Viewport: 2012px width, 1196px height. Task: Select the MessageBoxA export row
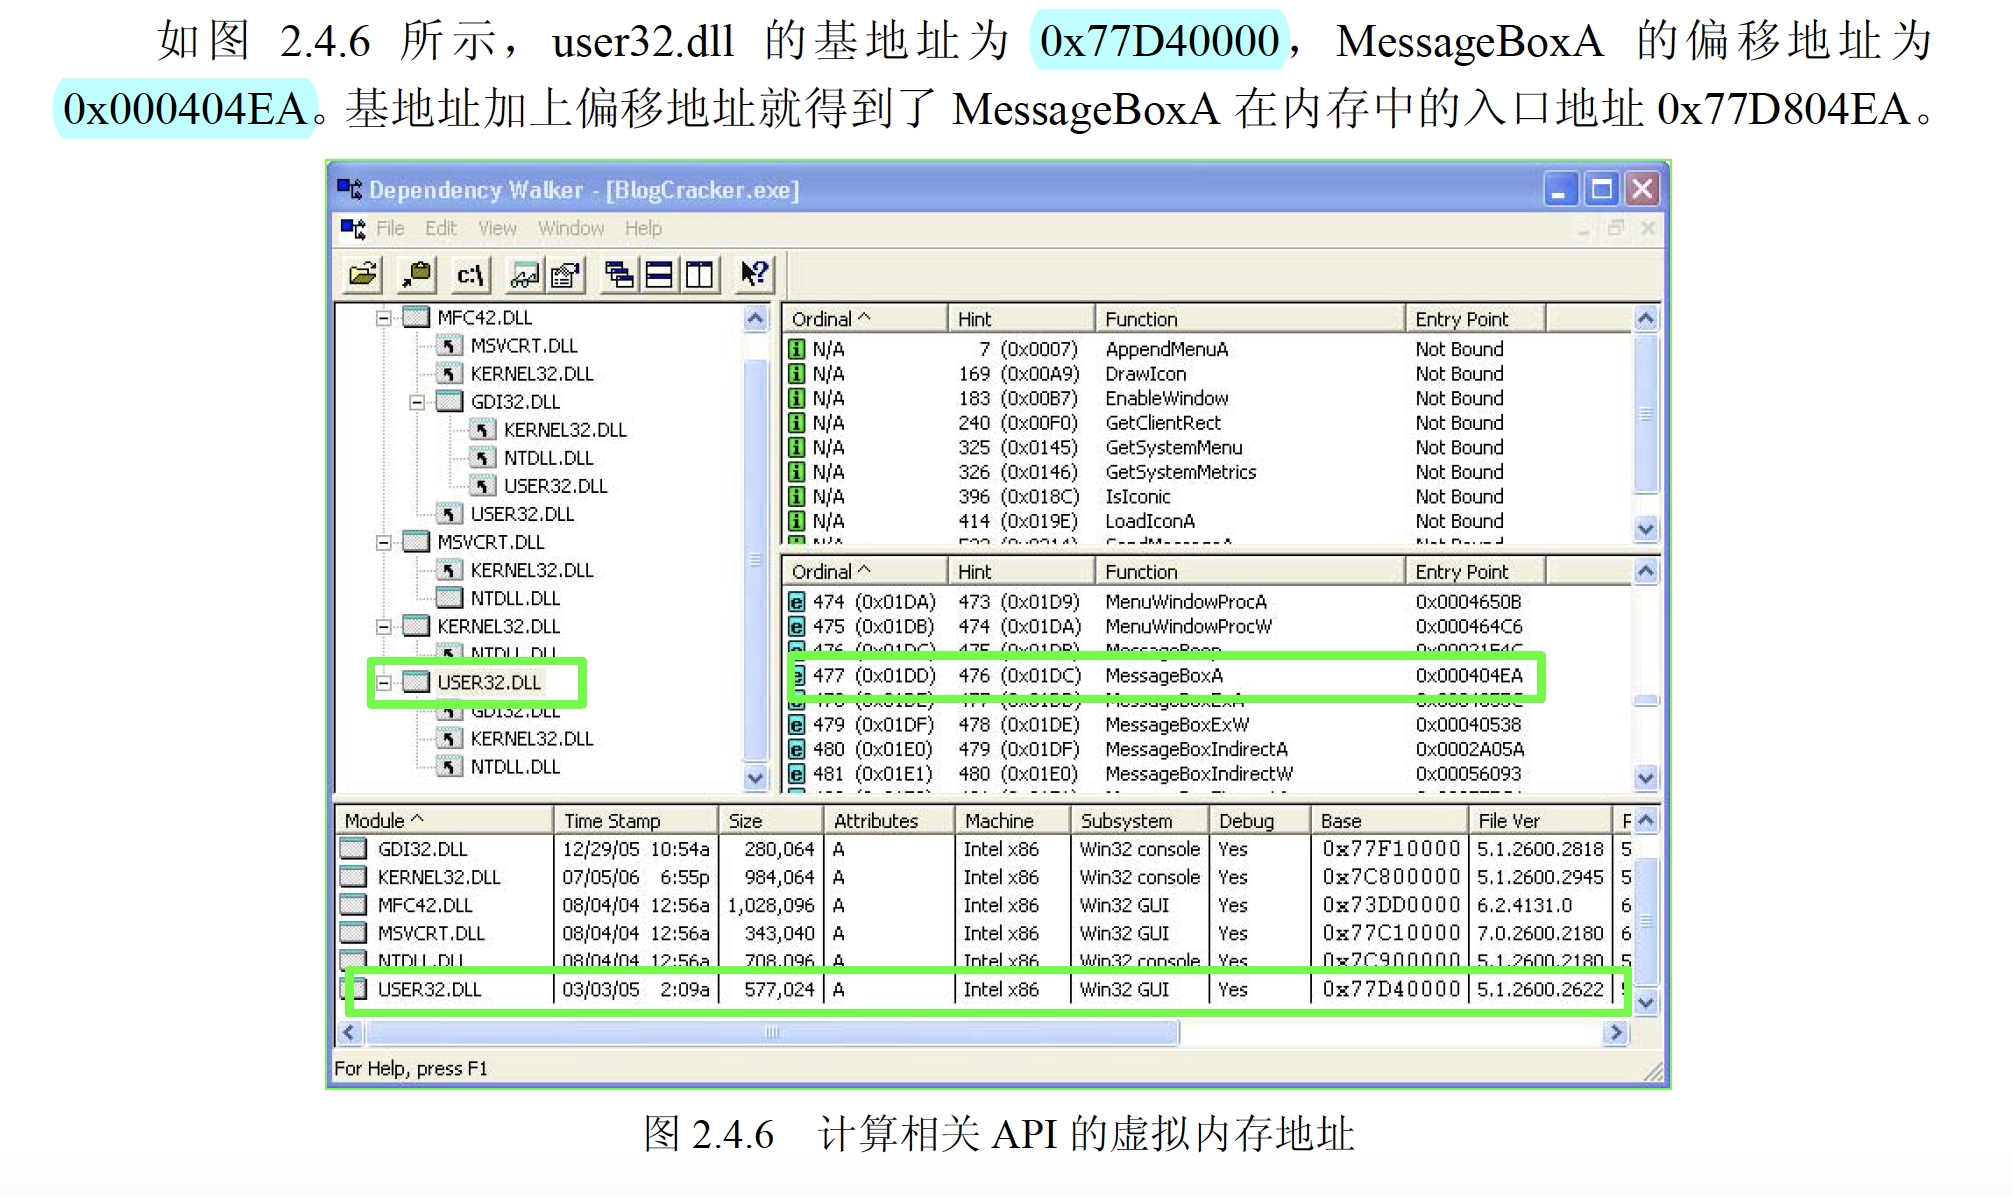(x=1164, y=676)
